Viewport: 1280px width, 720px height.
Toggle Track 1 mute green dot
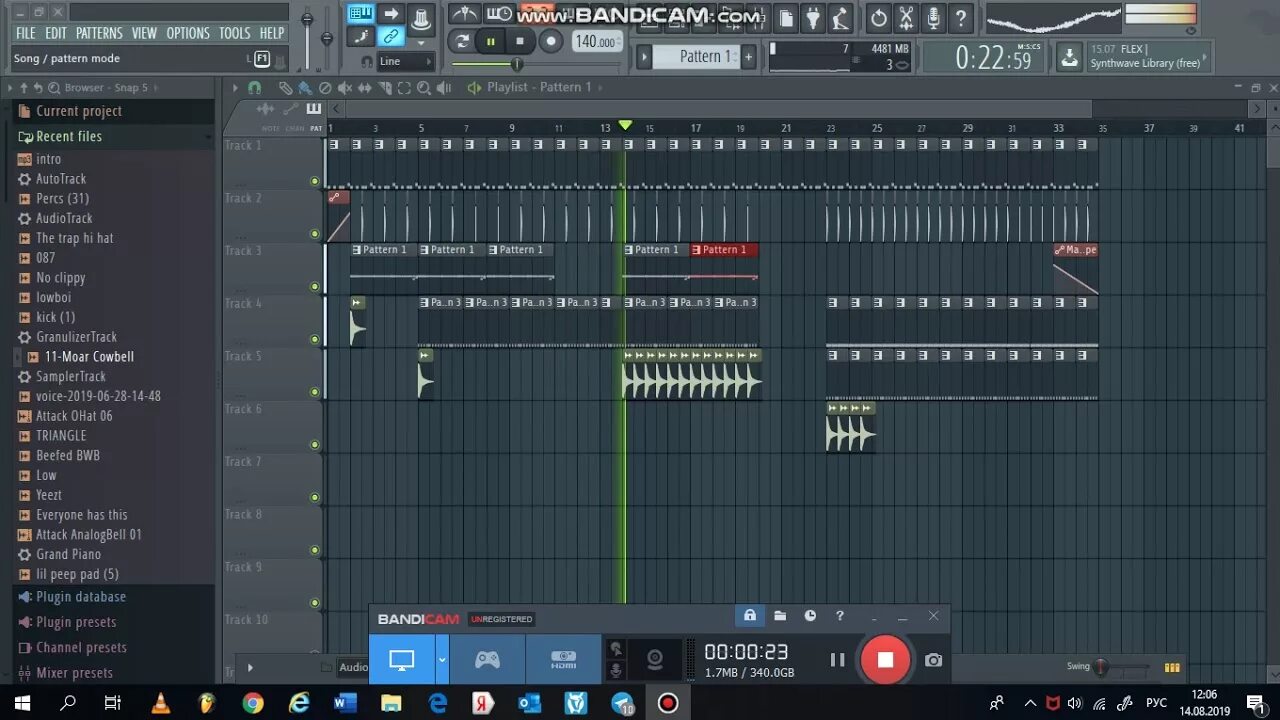315,181
